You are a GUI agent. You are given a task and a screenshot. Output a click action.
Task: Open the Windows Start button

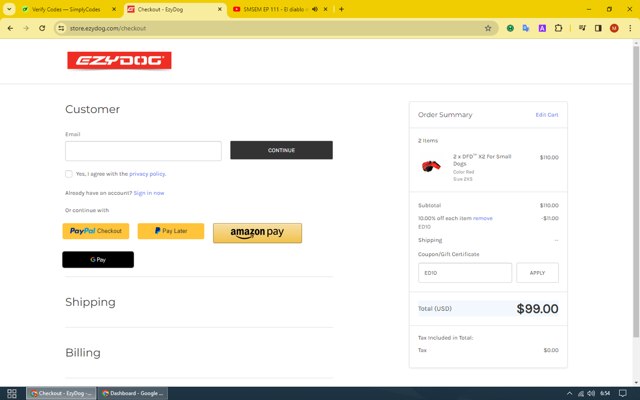pos(11,393)
